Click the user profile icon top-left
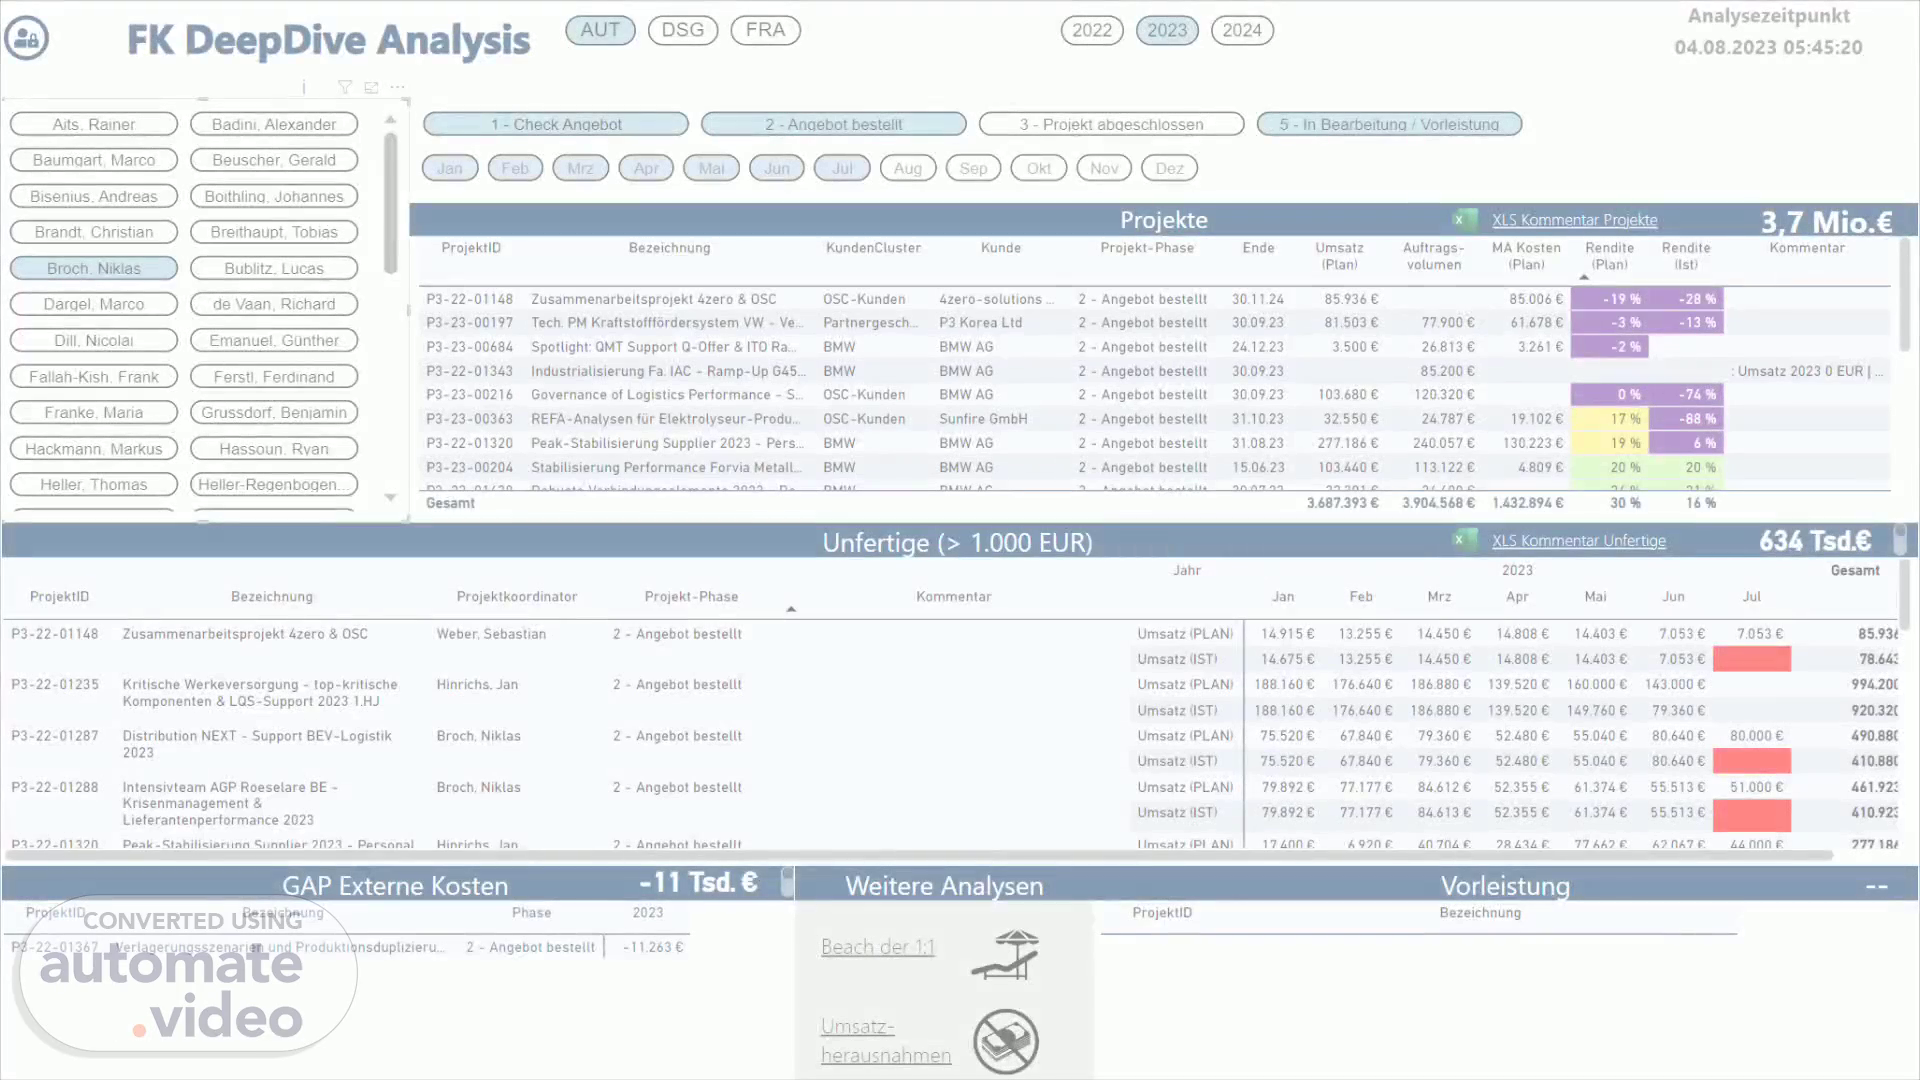This screenshot has width=1920, height=1080. [27, 39]
